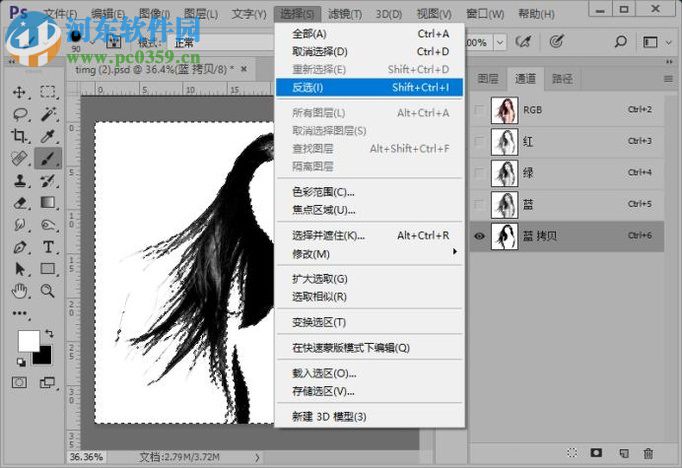Choose 存储选区(V)... entry
Viewport: 682px width, 468px height.
click(369, 391)
